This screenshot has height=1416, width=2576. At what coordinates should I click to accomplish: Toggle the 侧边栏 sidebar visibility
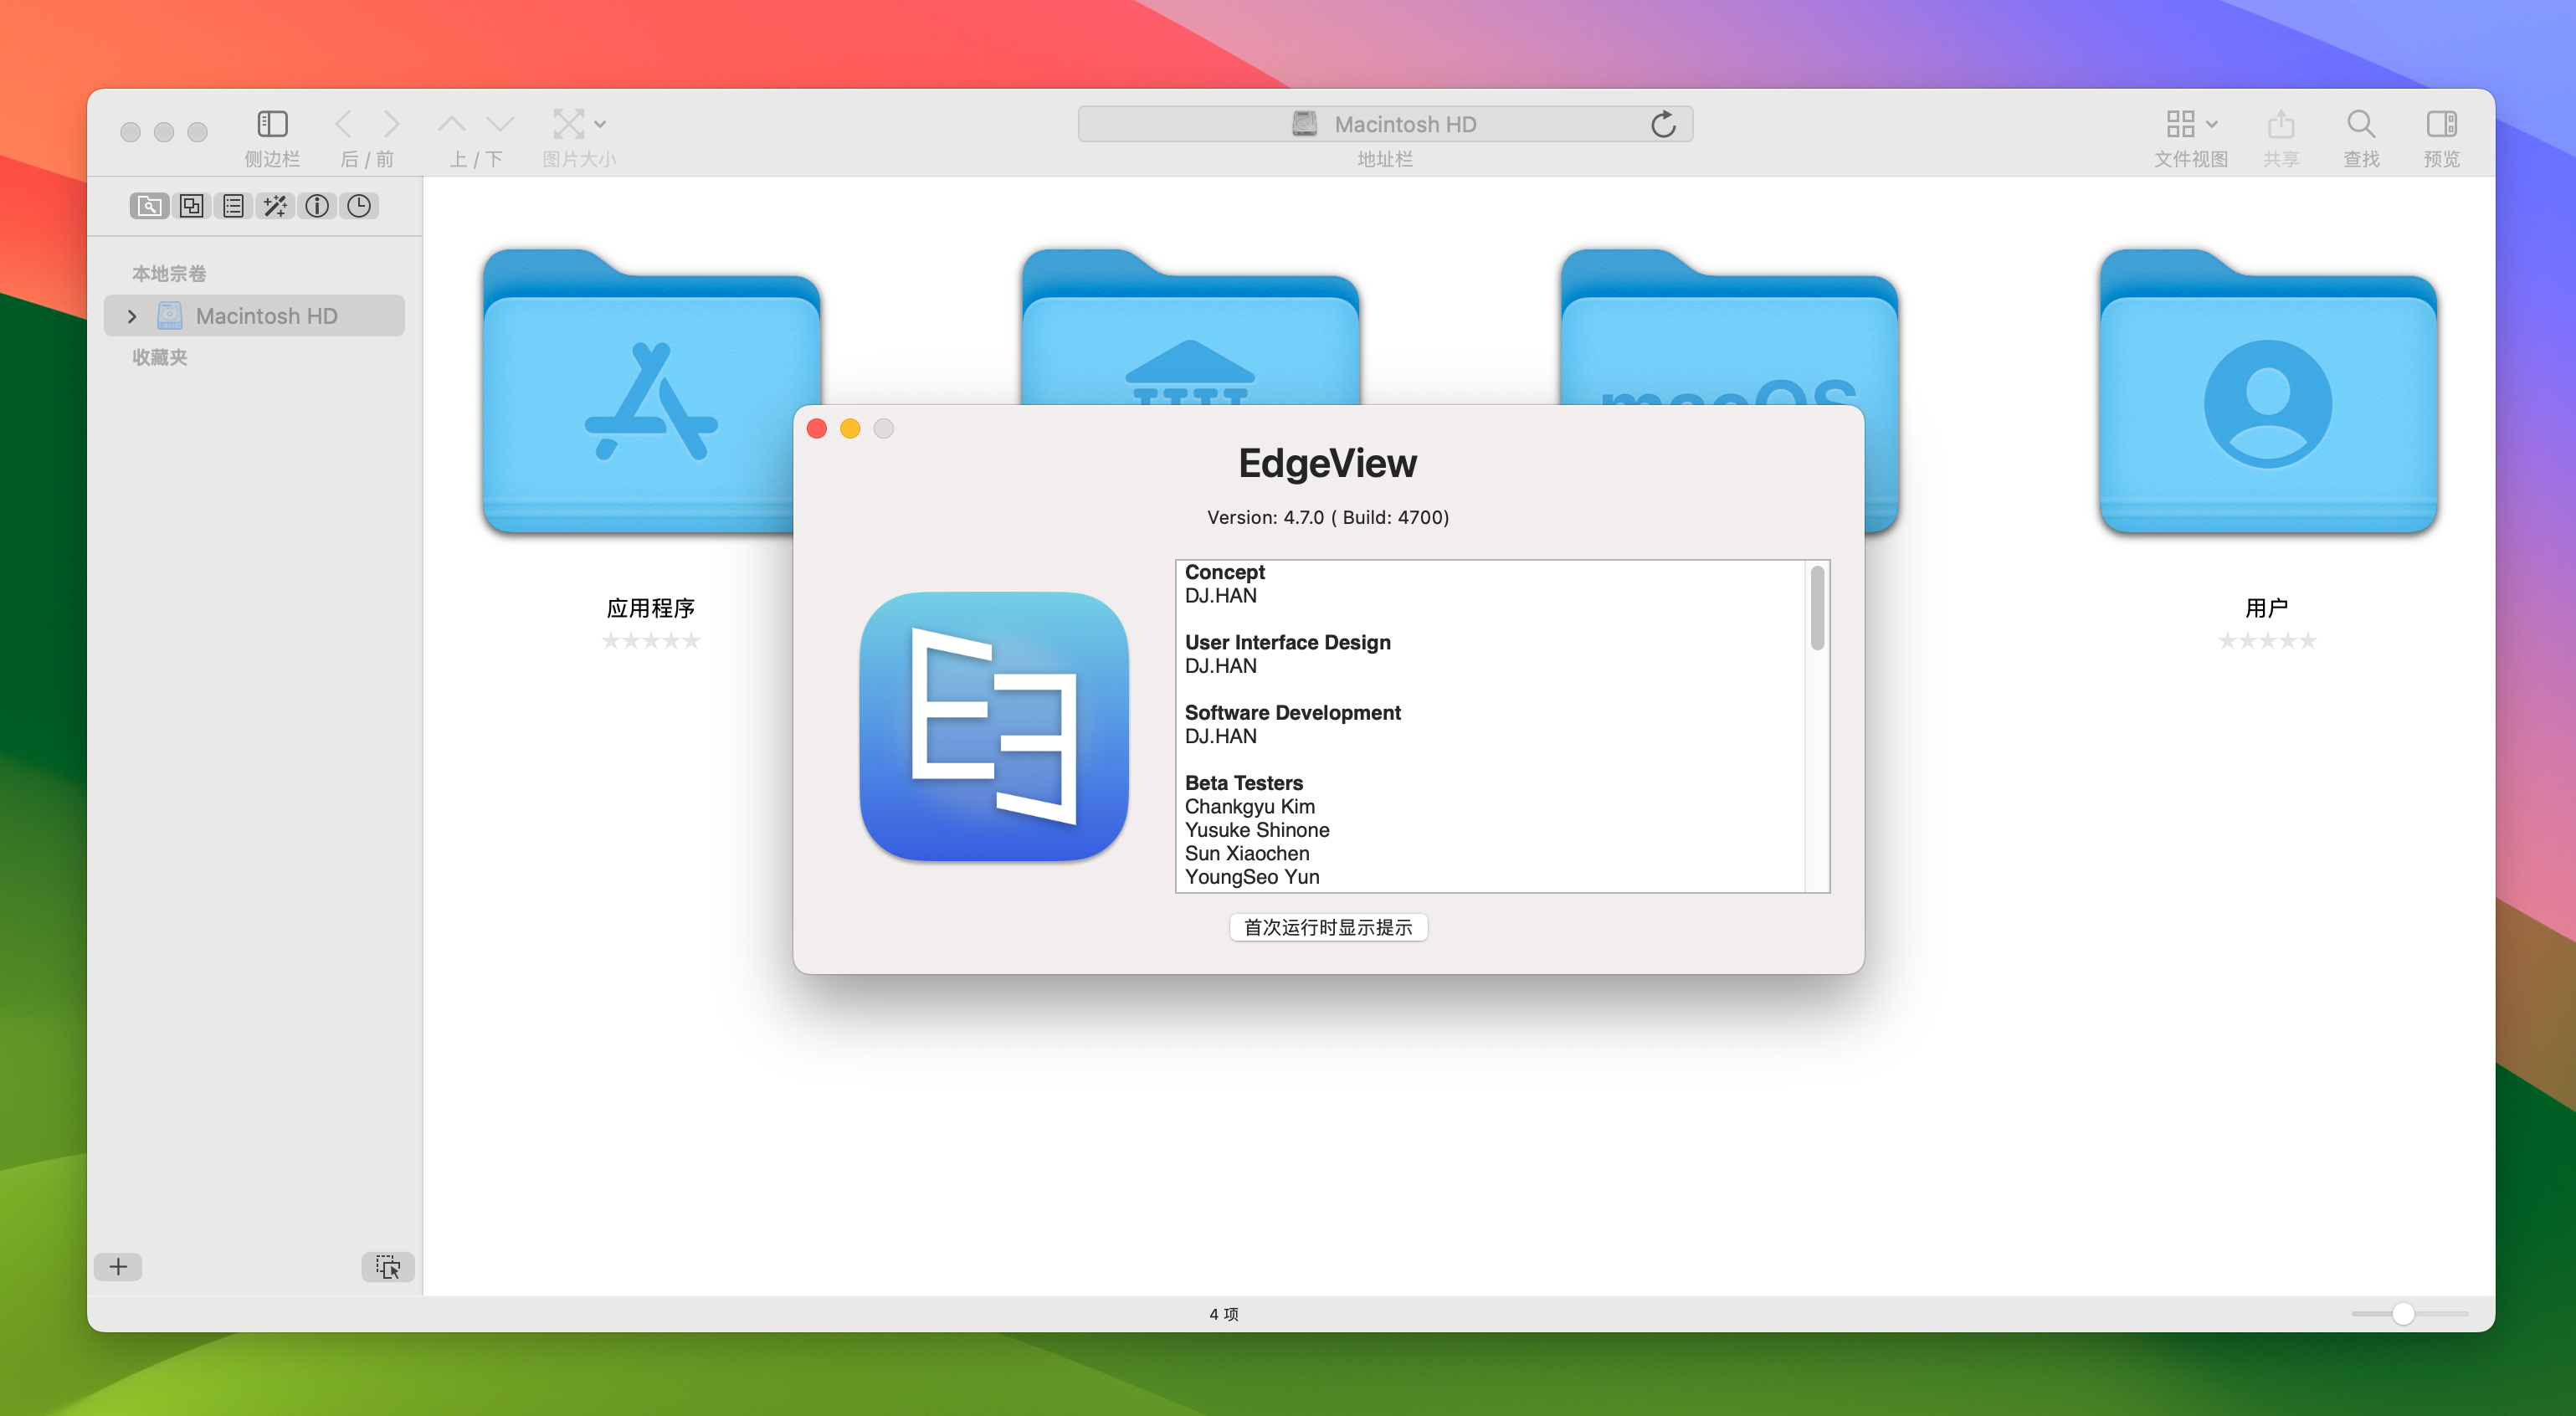pos(271,122)
